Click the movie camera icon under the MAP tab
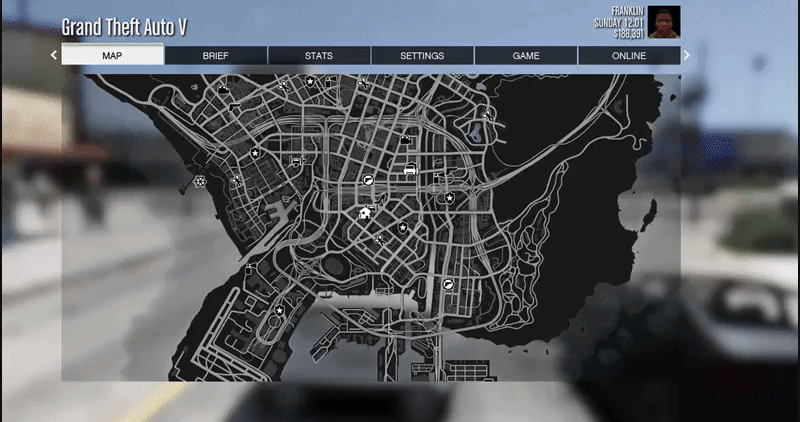800x422 pixels. [x=223, y=89]
